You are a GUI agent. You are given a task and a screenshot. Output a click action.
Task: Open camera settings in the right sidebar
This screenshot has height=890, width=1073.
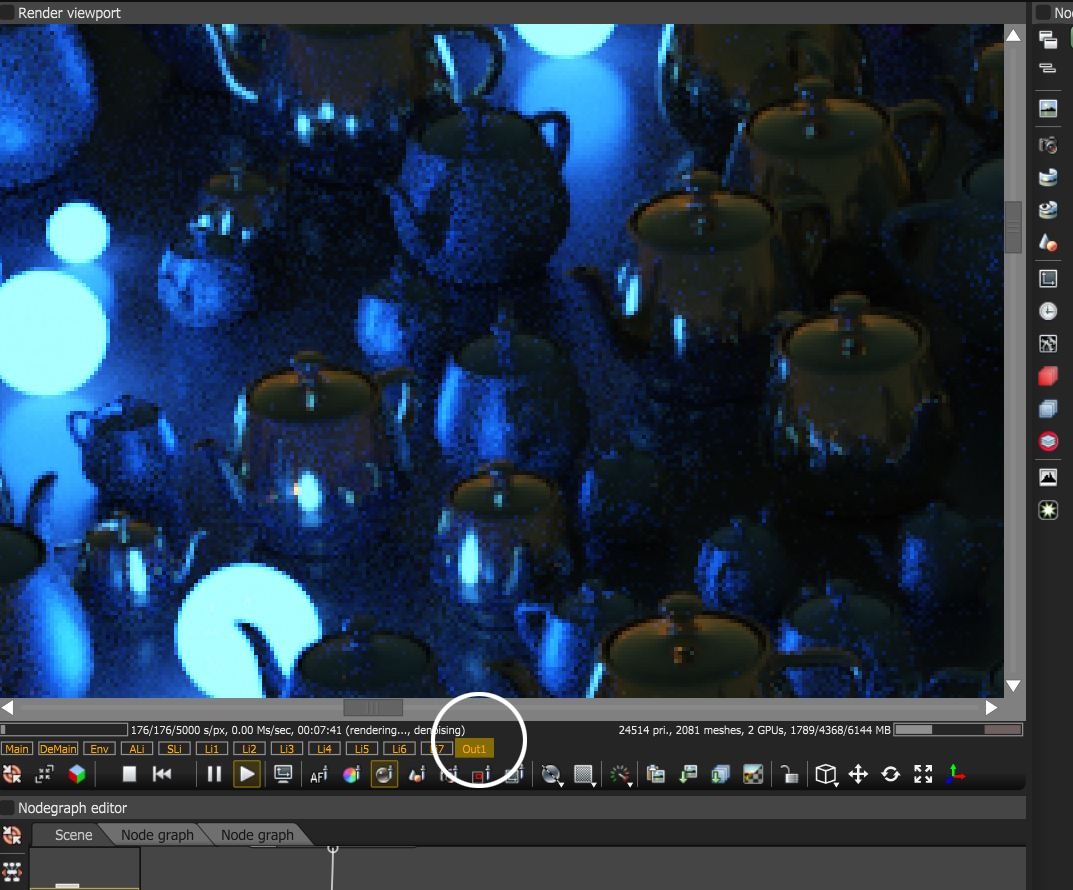(x=1048, y=144)
